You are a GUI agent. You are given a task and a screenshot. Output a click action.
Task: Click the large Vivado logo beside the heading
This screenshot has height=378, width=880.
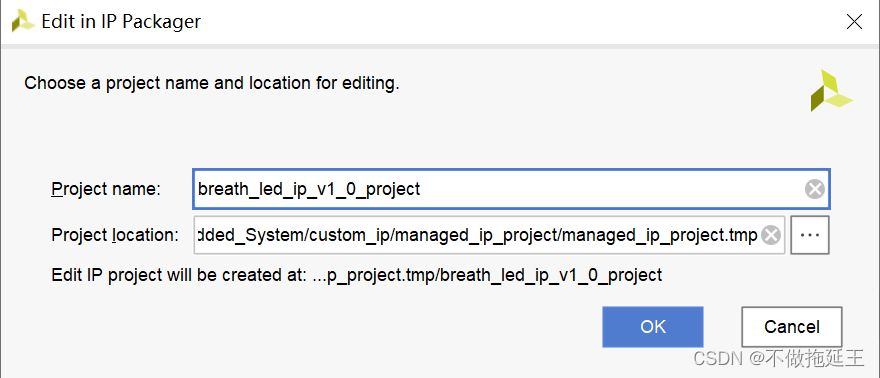click(831, 91)
